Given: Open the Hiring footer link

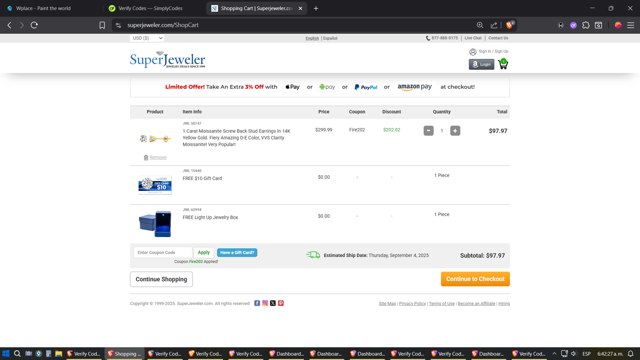Looking at the screenshot, I should tap(504, 304).
